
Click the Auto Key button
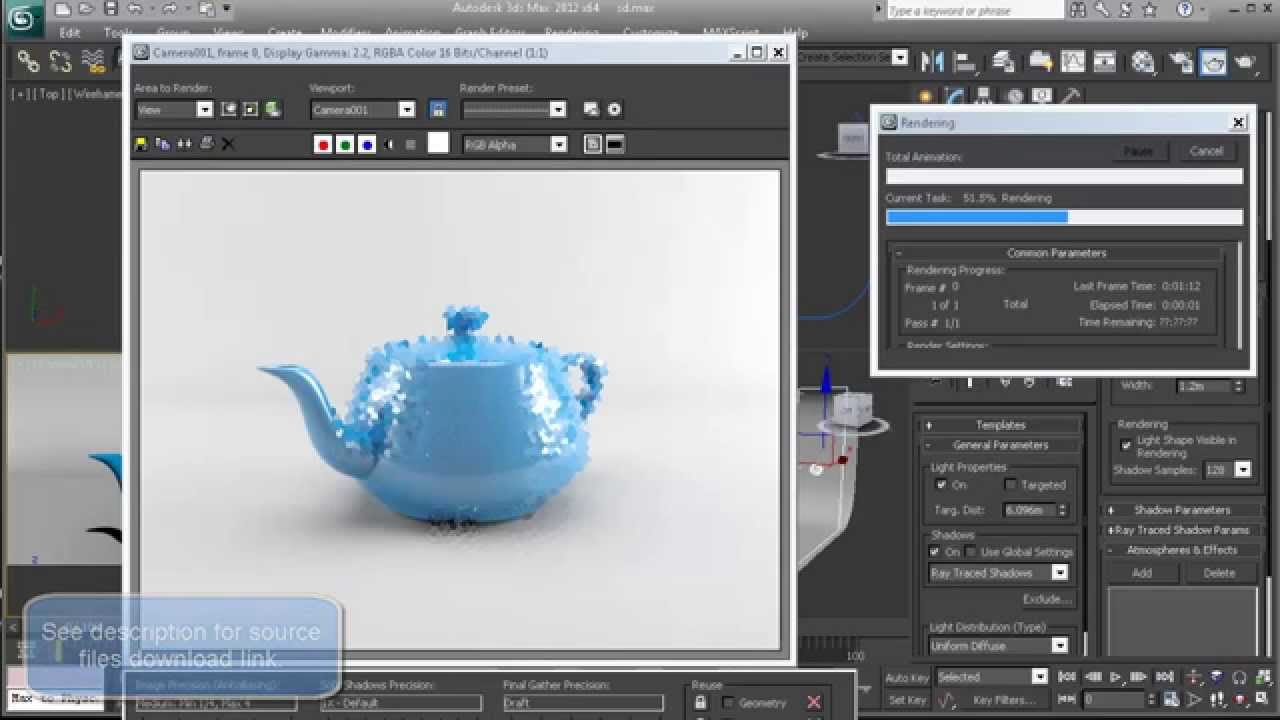pyautogui.click(x=907, y=677)
